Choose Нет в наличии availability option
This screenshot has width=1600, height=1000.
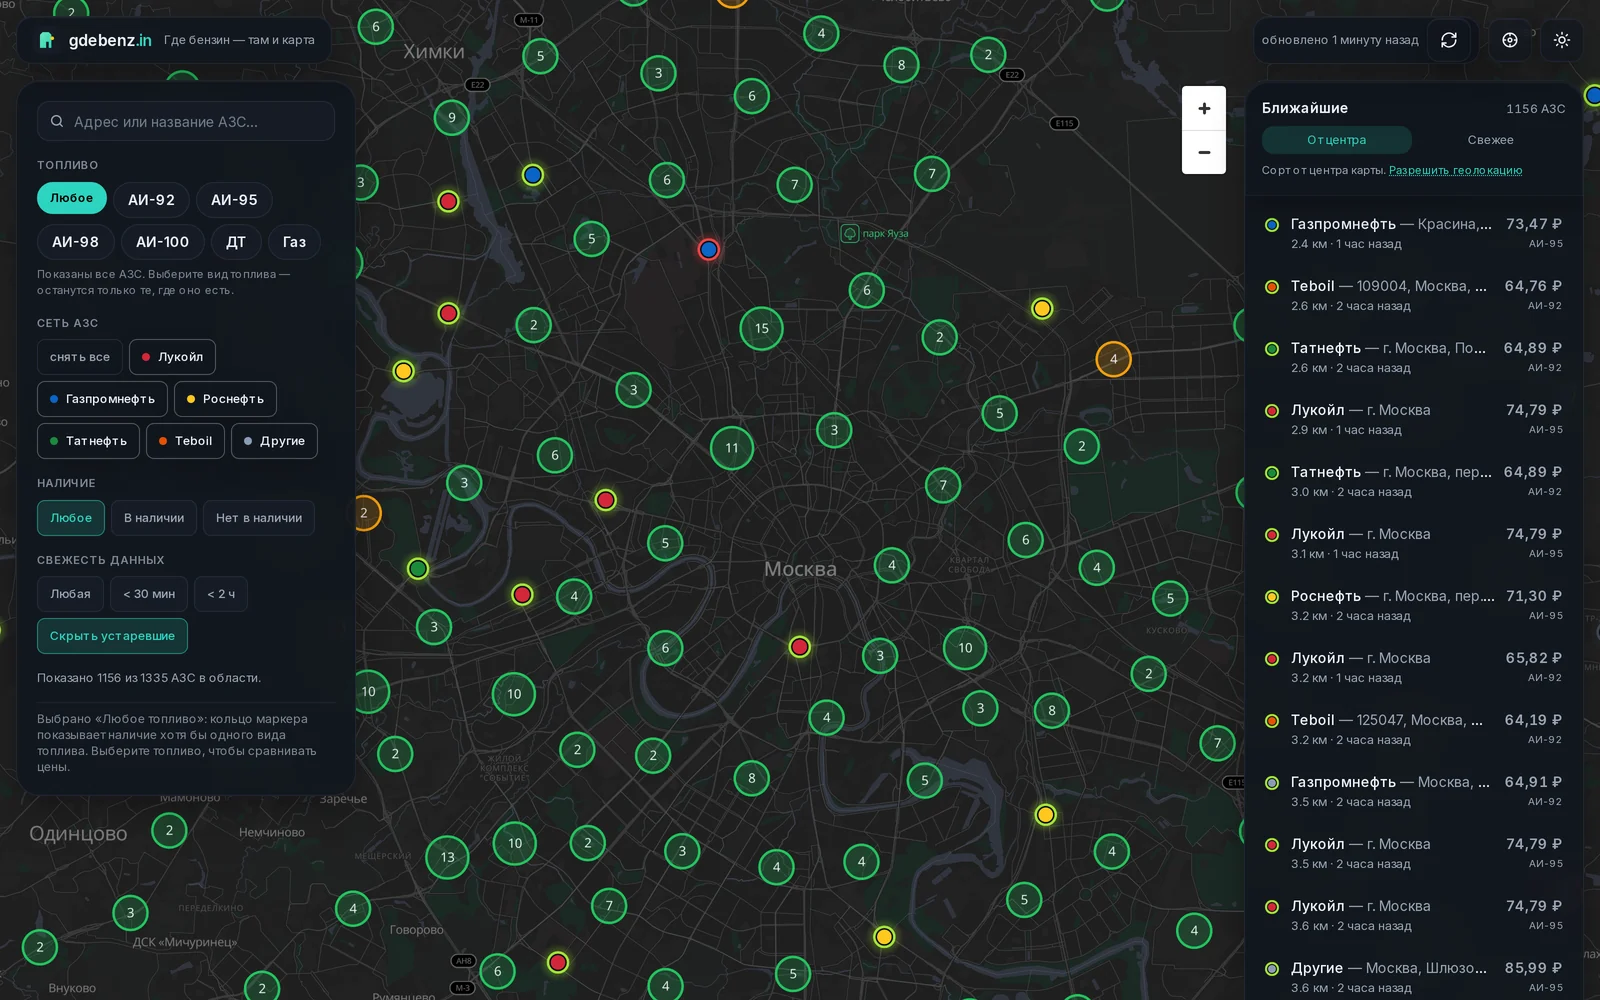(259, 518)
